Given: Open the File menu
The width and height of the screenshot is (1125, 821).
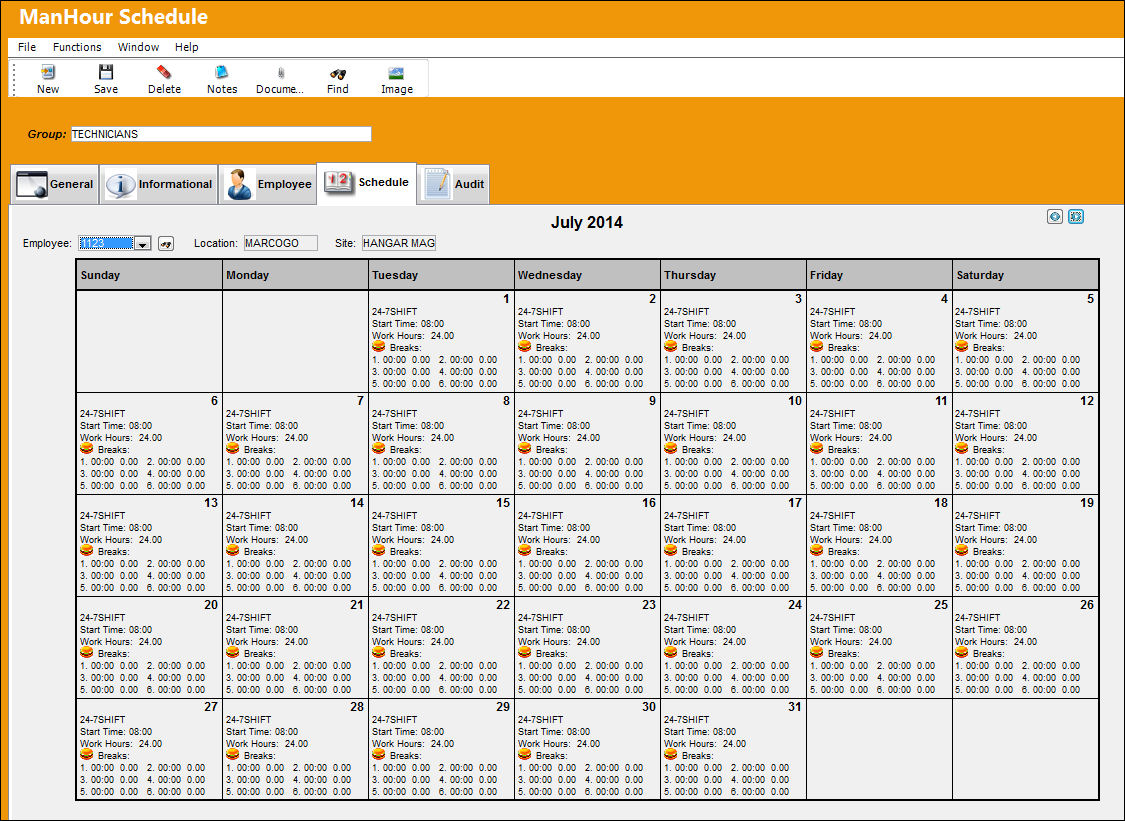Looking at the screenshot, I should 27,47.
